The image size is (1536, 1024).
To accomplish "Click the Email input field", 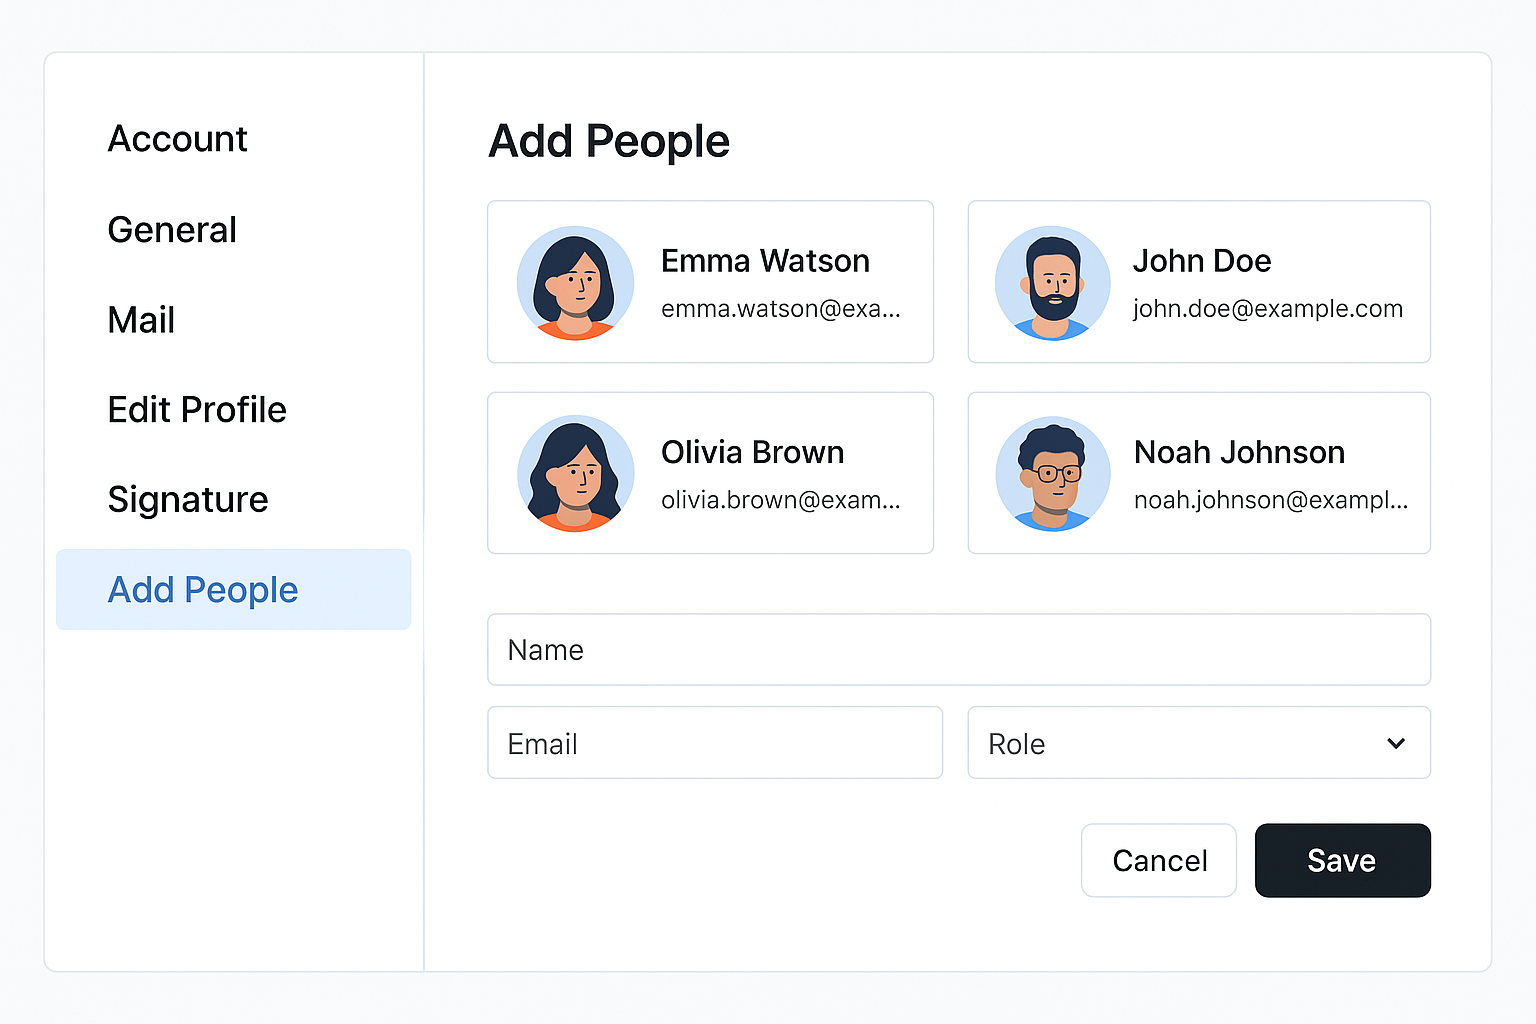I will tap(714, 743).
